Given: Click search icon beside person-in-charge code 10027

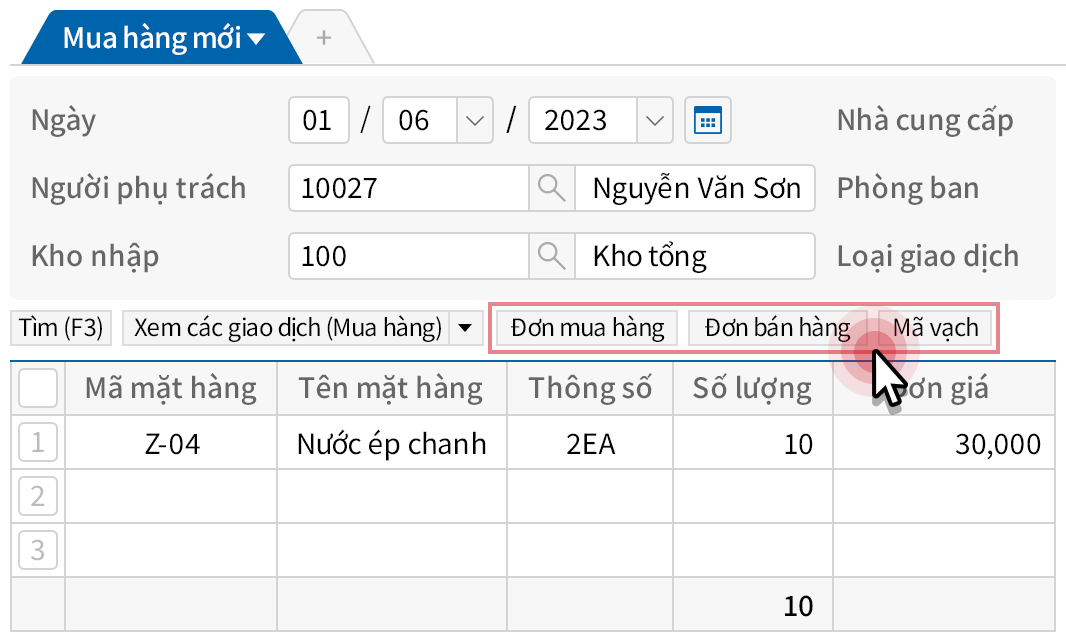Looking at the screenshot, I should [x=551, y=188].
